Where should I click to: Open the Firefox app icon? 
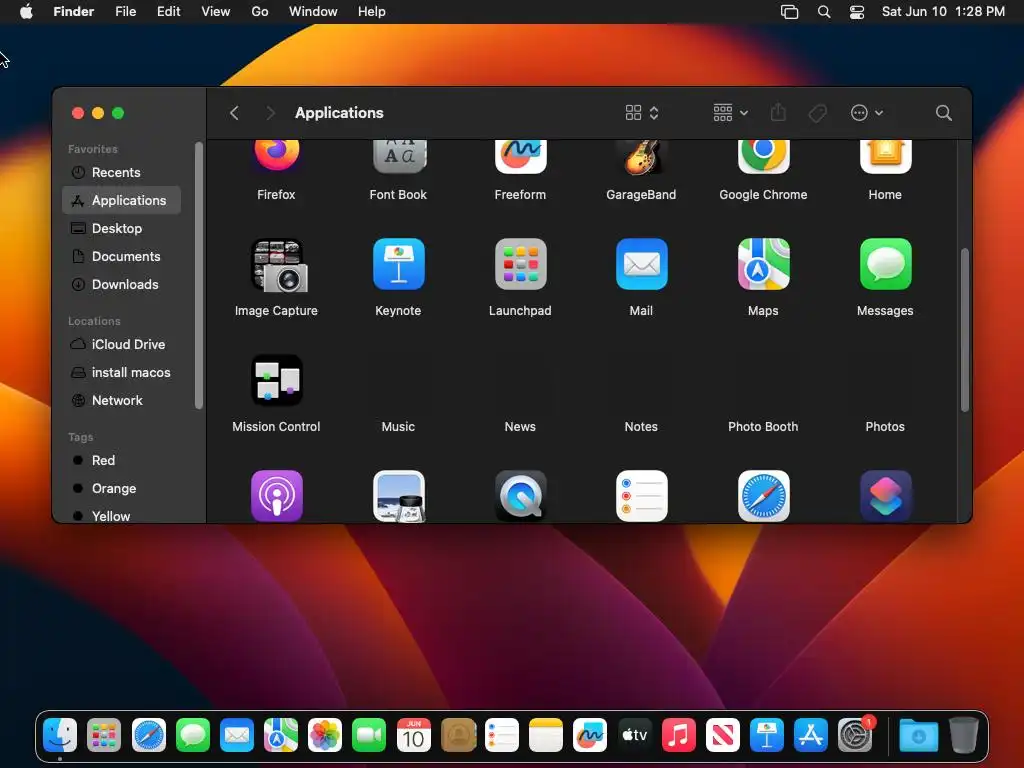tap(276, 155)
